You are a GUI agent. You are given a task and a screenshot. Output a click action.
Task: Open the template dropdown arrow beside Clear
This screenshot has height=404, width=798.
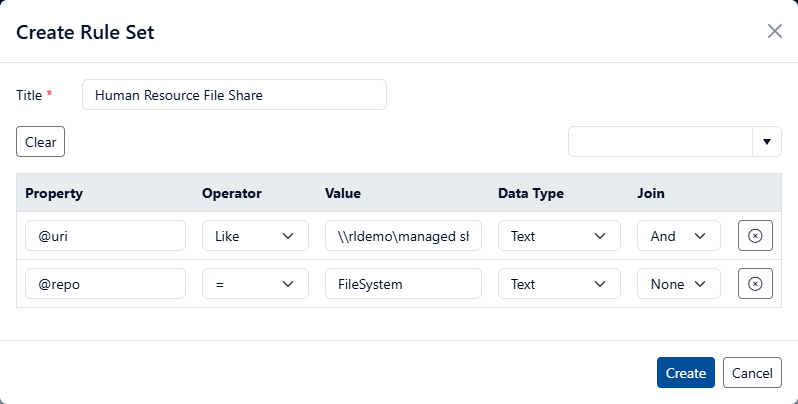coord(766,142)
